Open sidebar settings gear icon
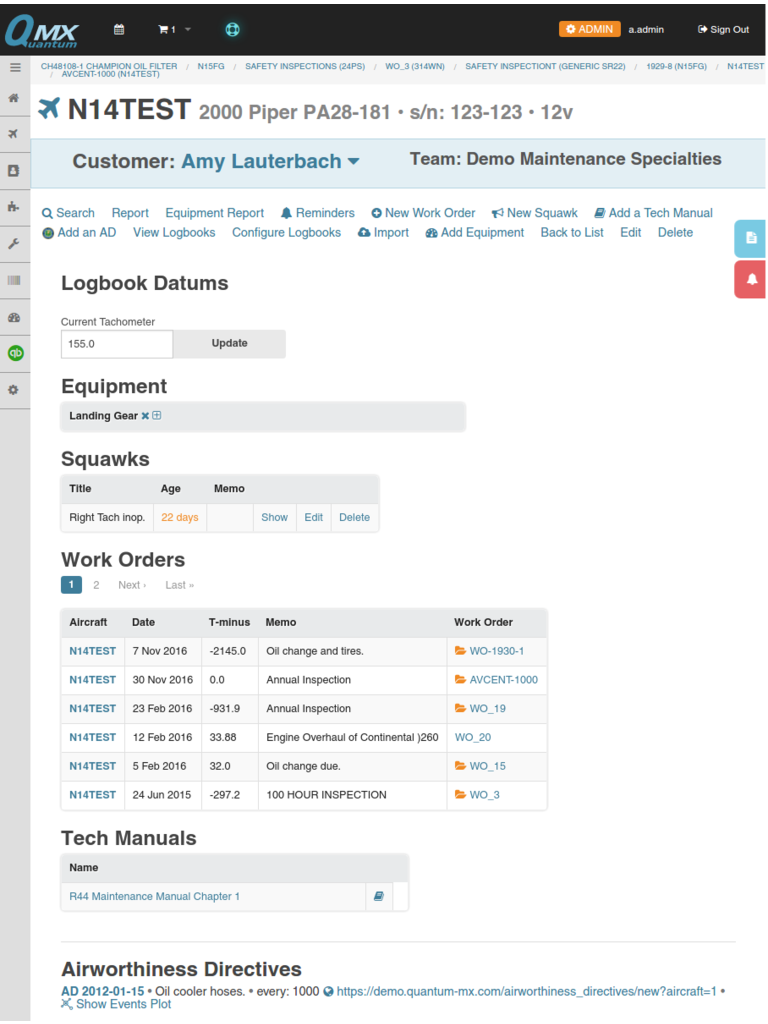This screenshot has width=768, height=1024. coord(14,390)
